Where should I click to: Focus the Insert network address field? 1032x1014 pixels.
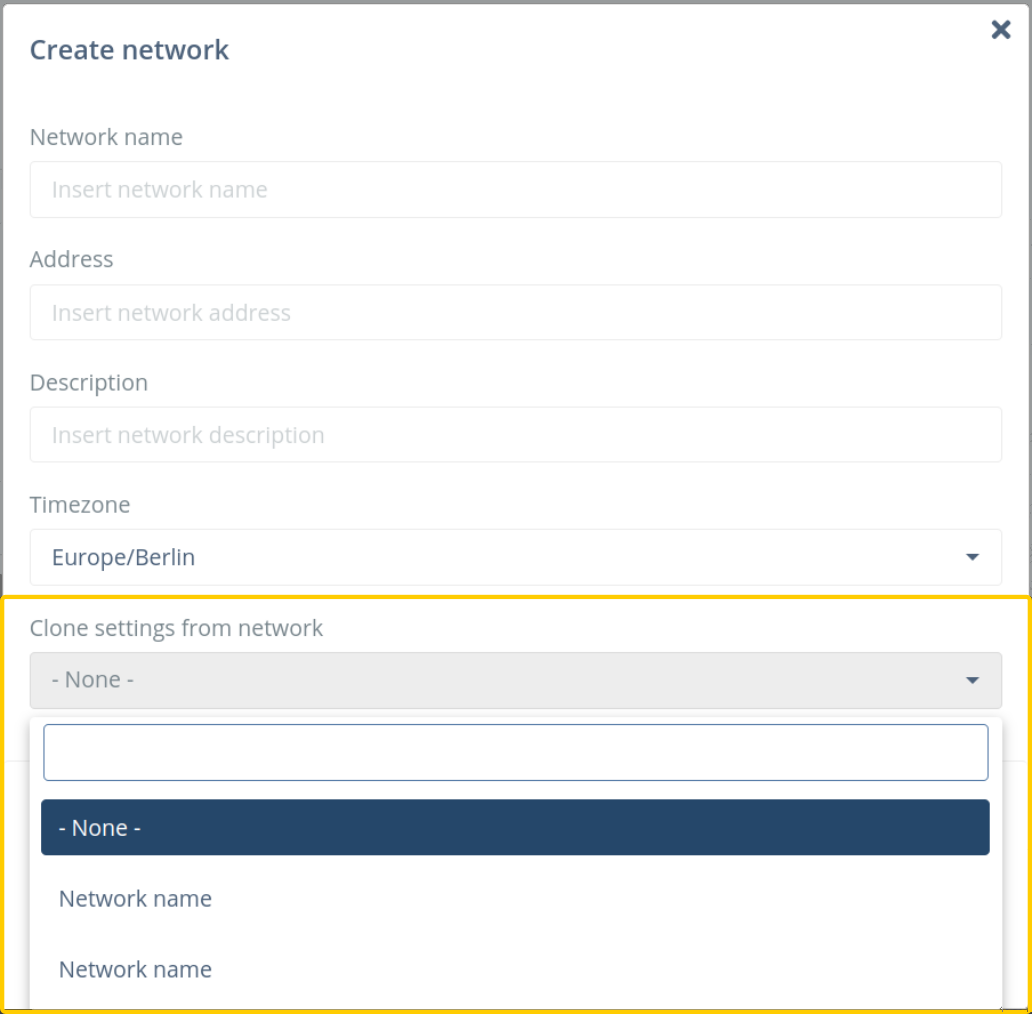click(515, 313)
